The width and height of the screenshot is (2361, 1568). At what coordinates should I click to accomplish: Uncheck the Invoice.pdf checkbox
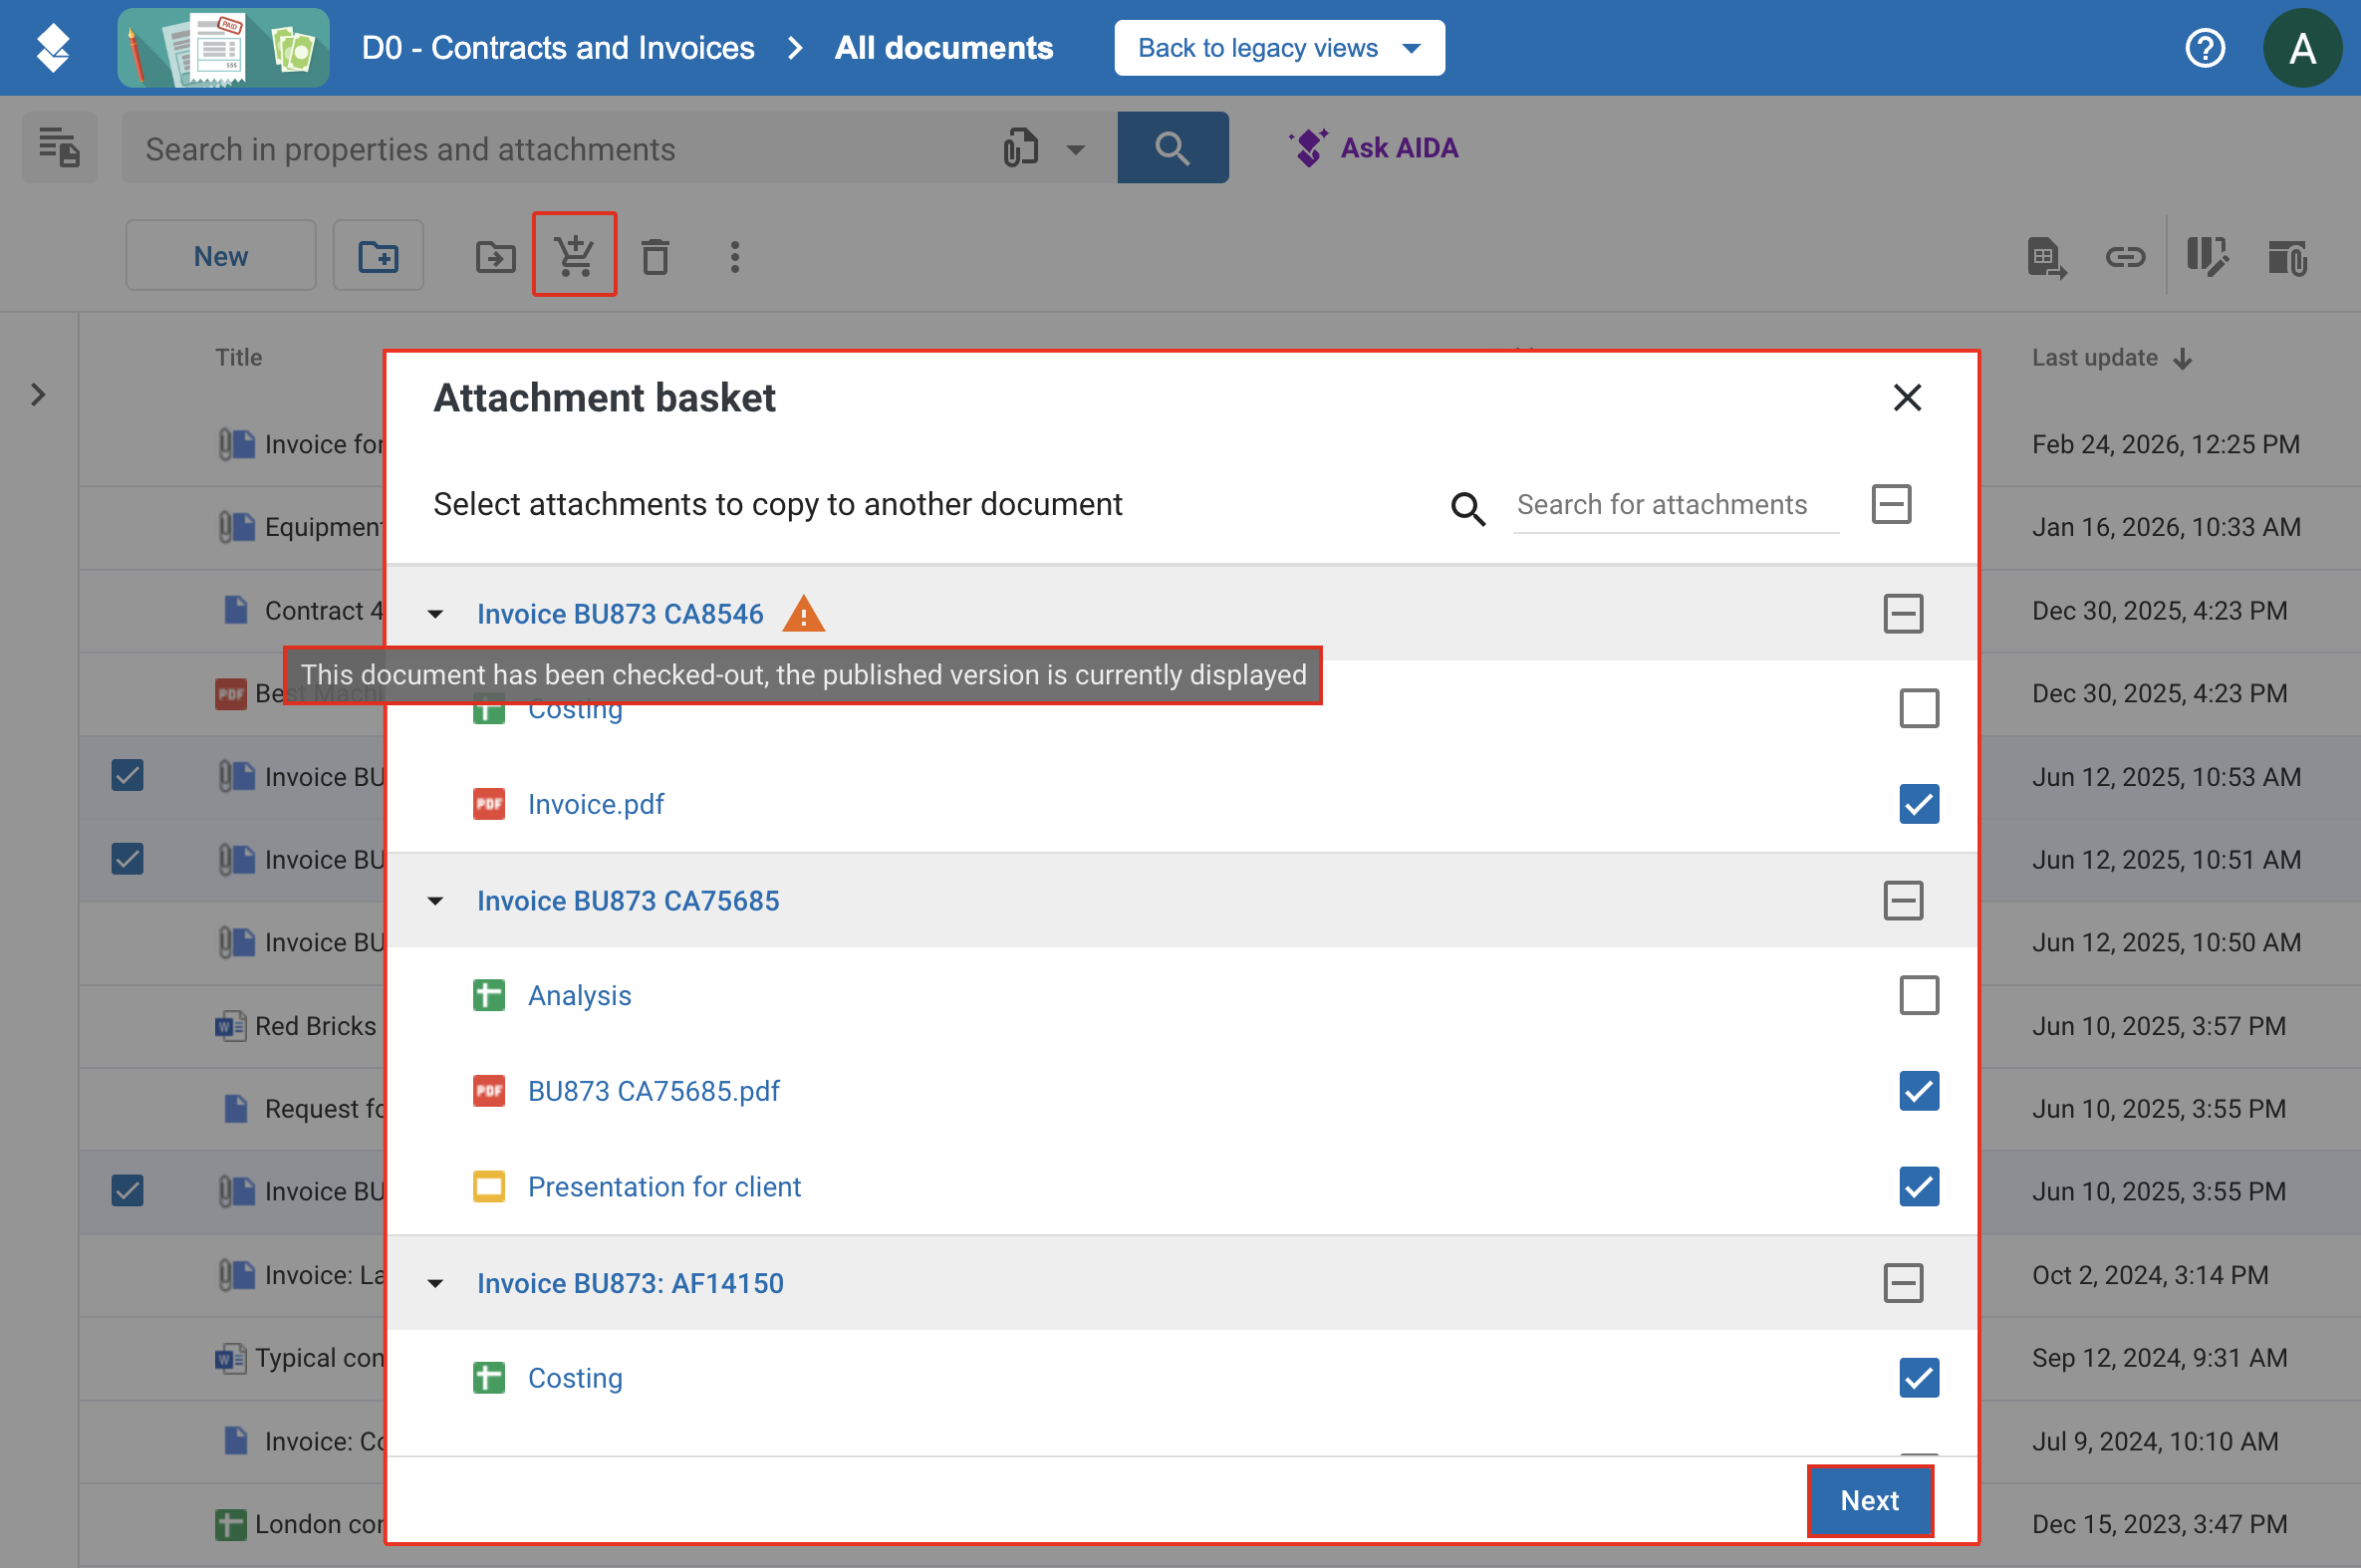point(1919,804)
